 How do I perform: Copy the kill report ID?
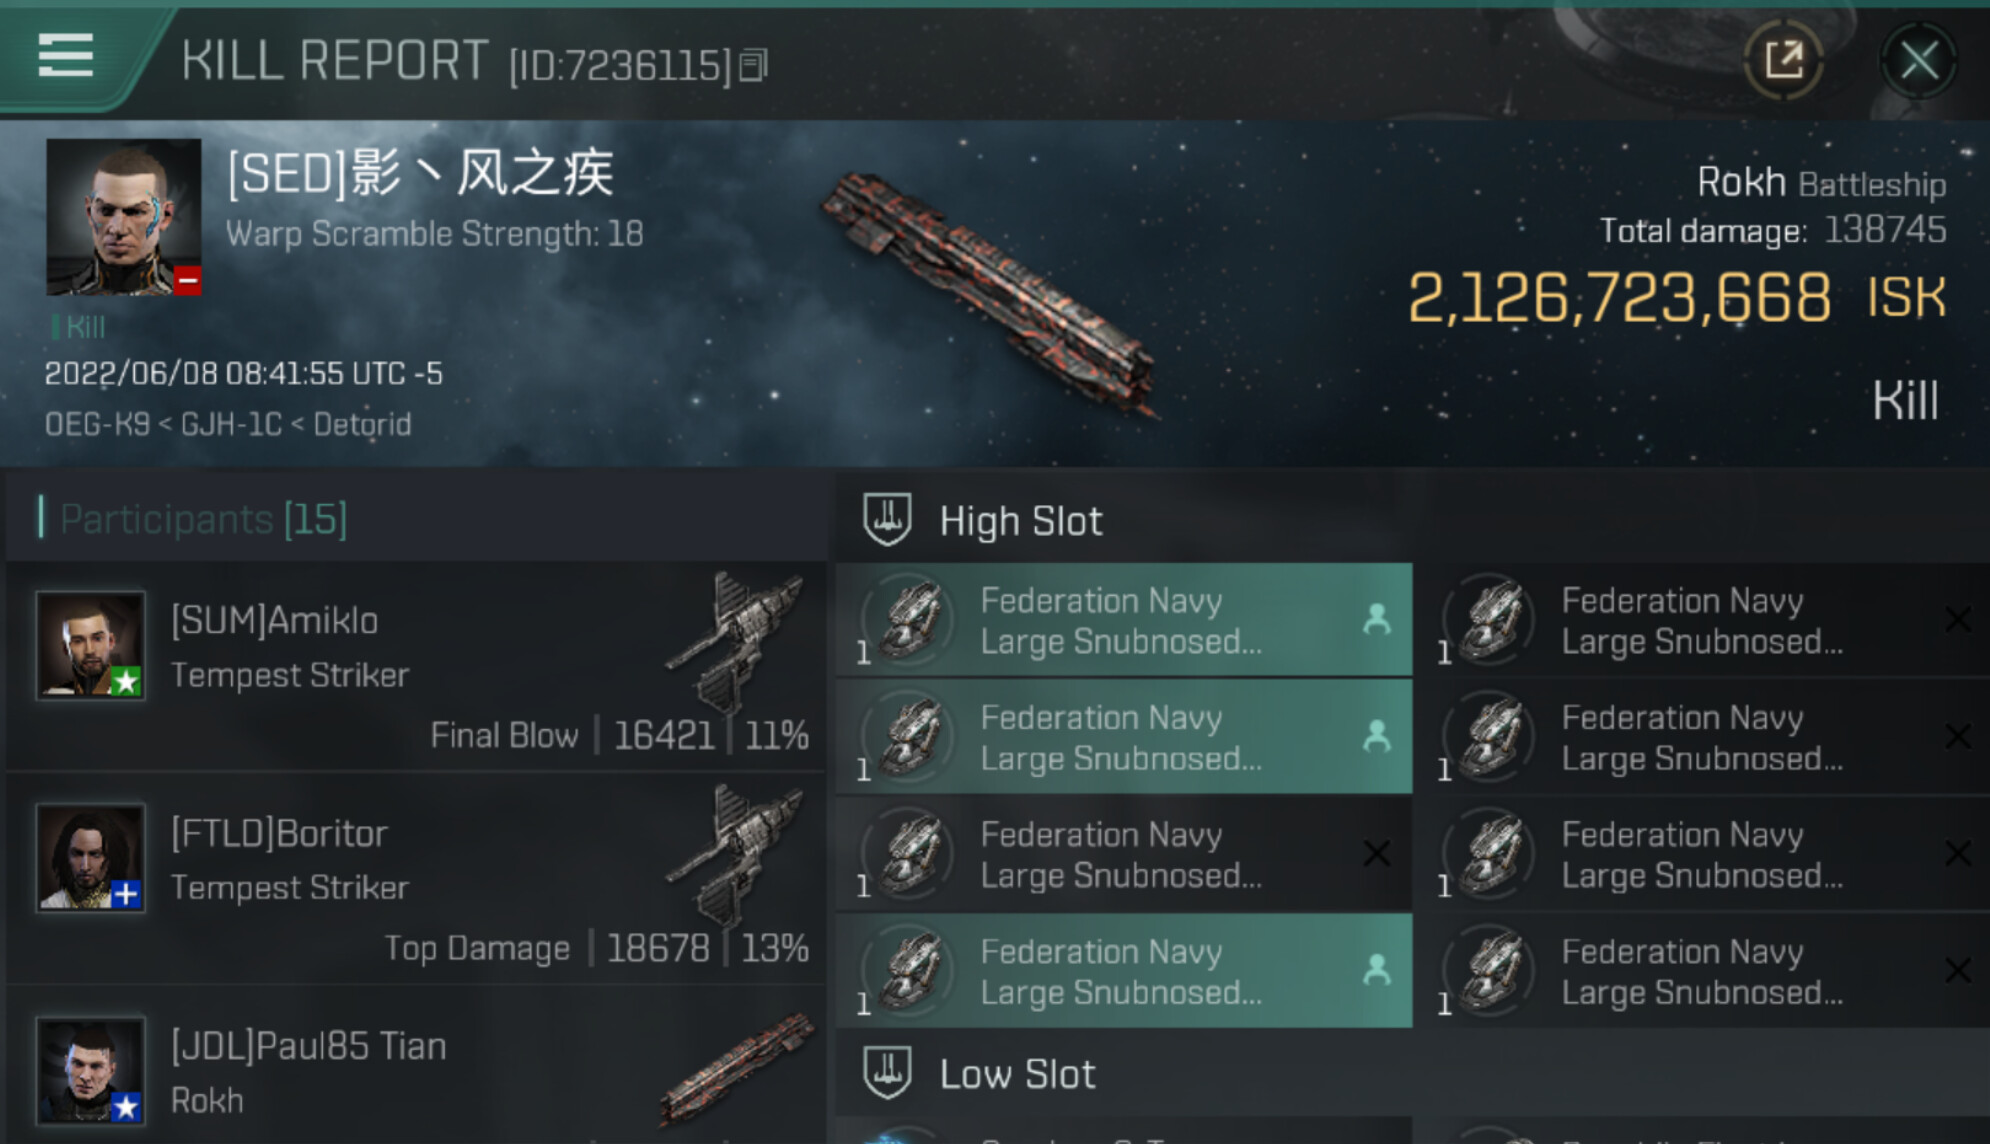pos(753,66)
